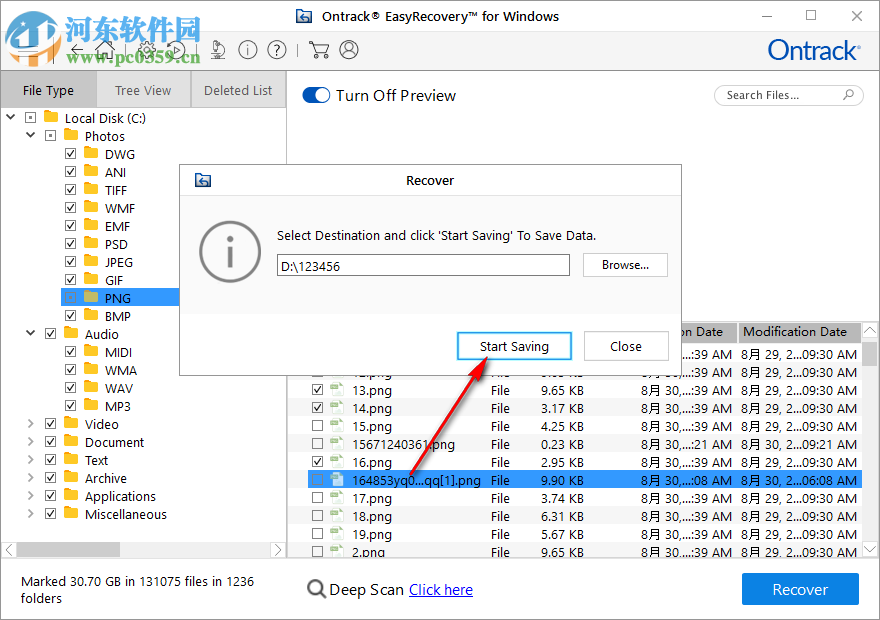Uncheck the MIDI folder checkbox
This screenshot has height=620, width=880.
tap(71, 352)
